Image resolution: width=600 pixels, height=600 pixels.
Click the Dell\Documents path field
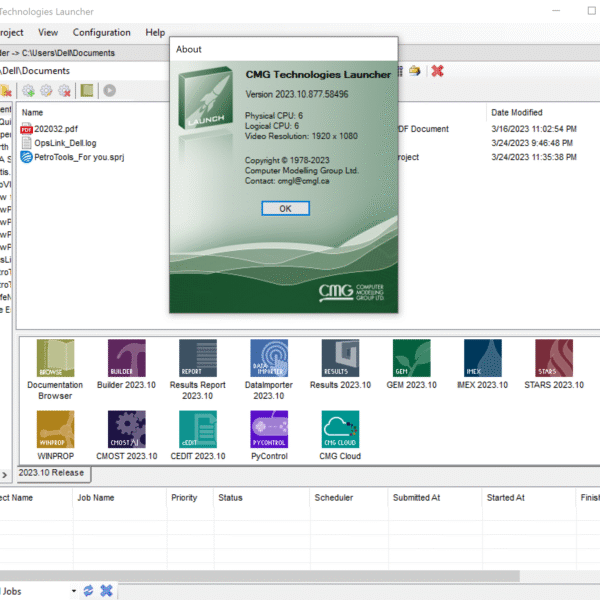pos(84,71)
